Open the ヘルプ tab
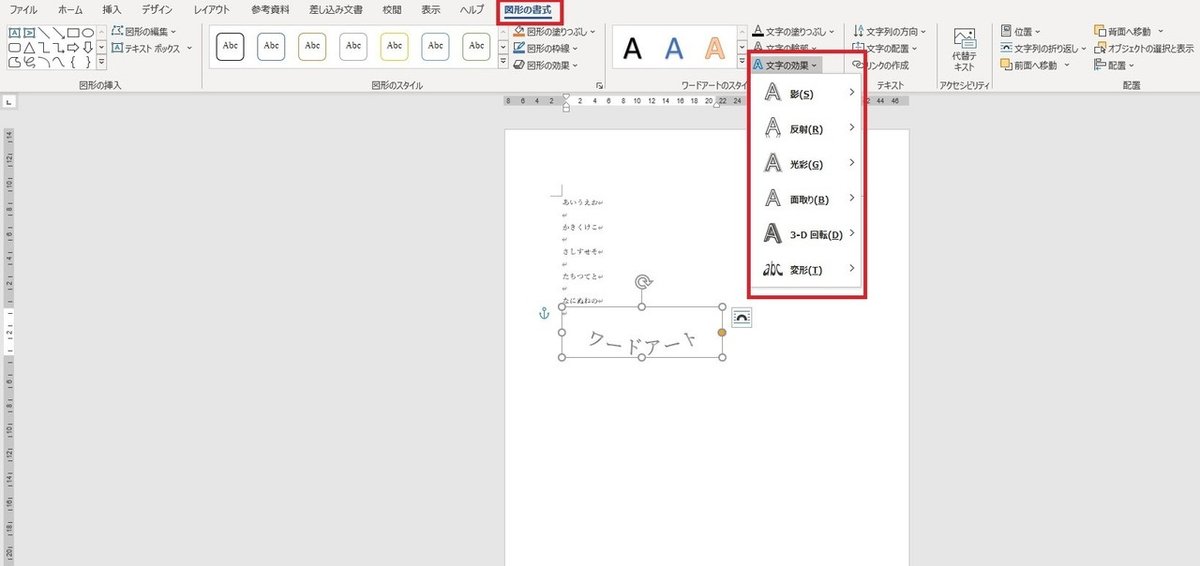The width and height of the screenshot is (1200, 566). (471, 9)
